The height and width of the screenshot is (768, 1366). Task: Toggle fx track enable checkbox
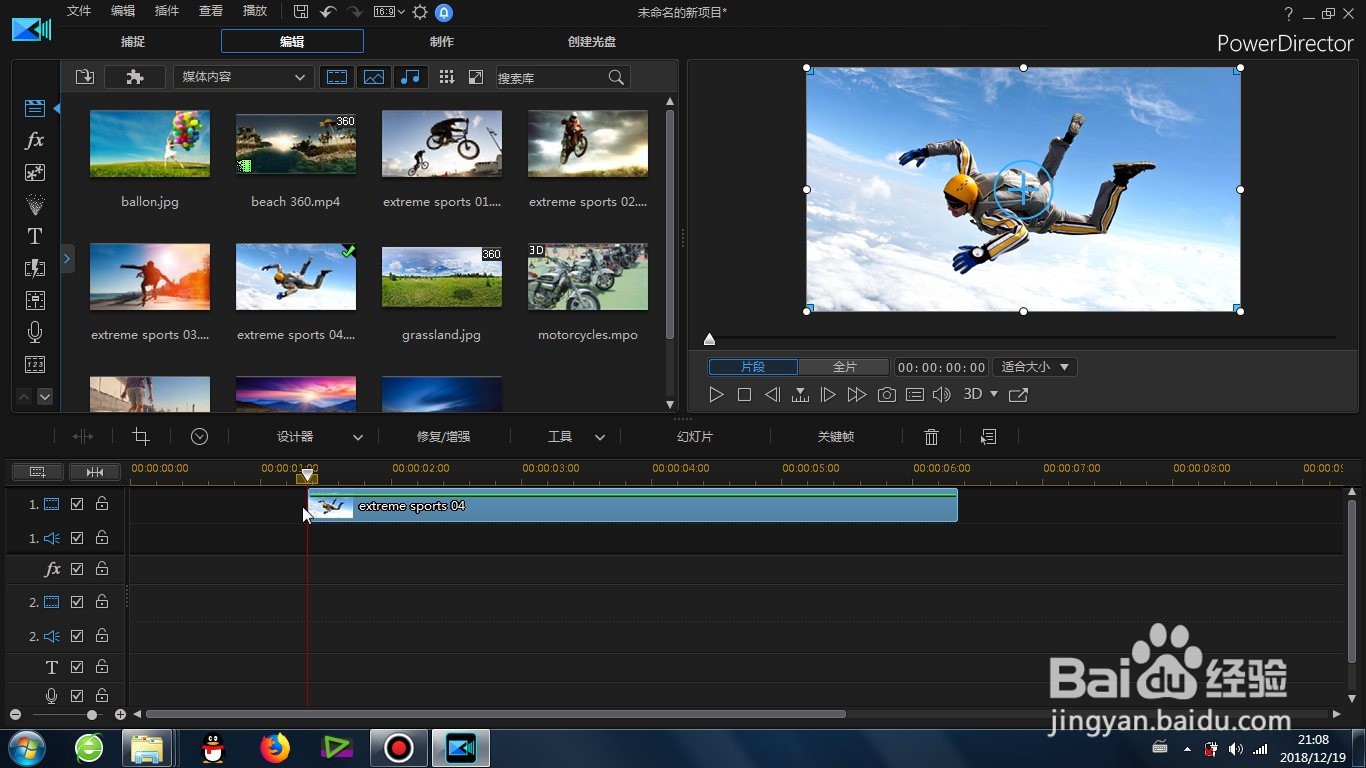pos(77,569)
